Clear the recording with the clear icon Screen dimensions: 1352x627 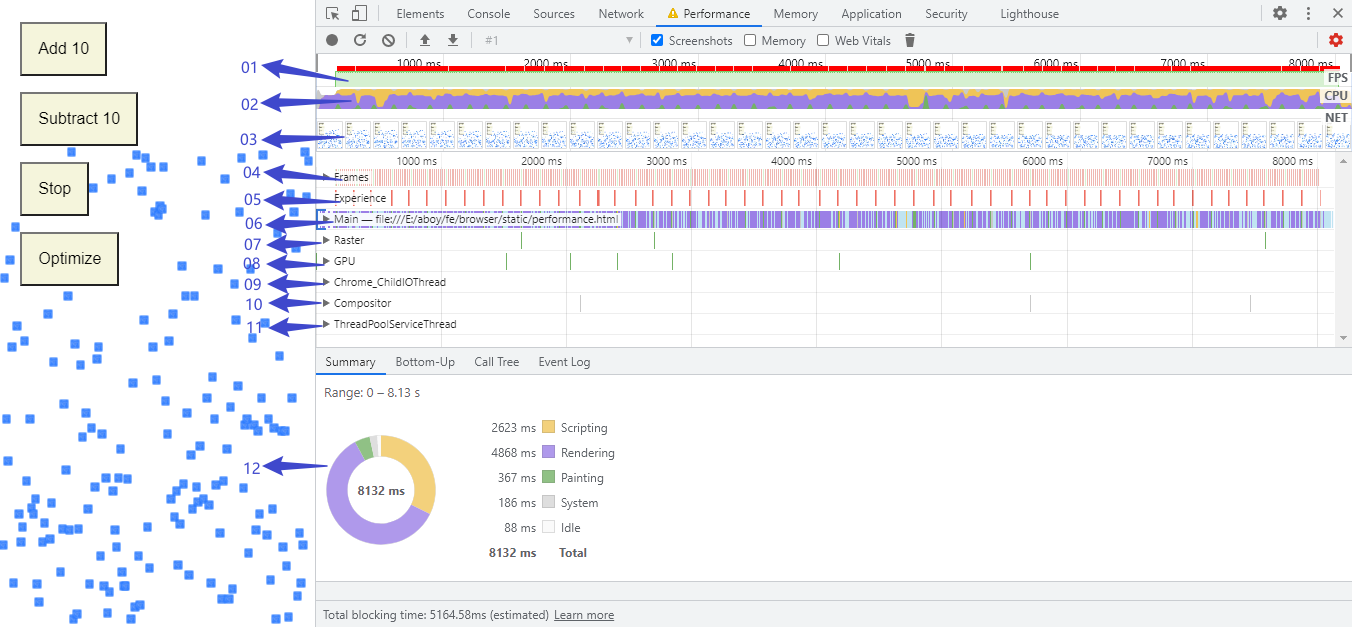pos(388,40)
